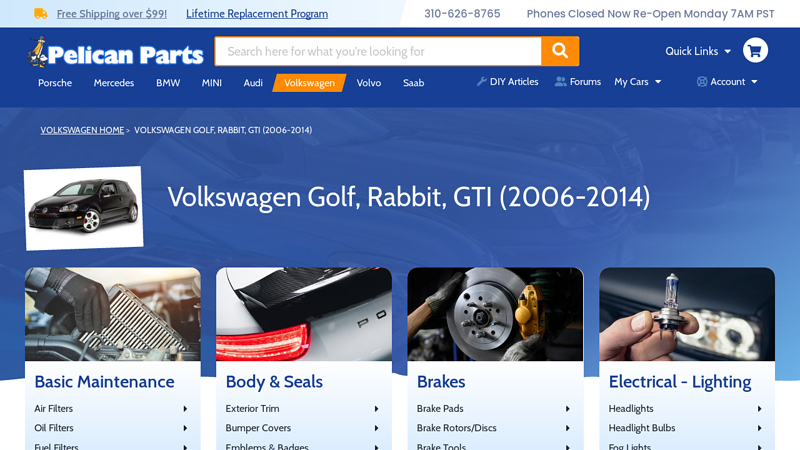The height and width of the screenshot is (450, 800).
Task: Click the Pelican Parts logo
Action: pos(115,52)
